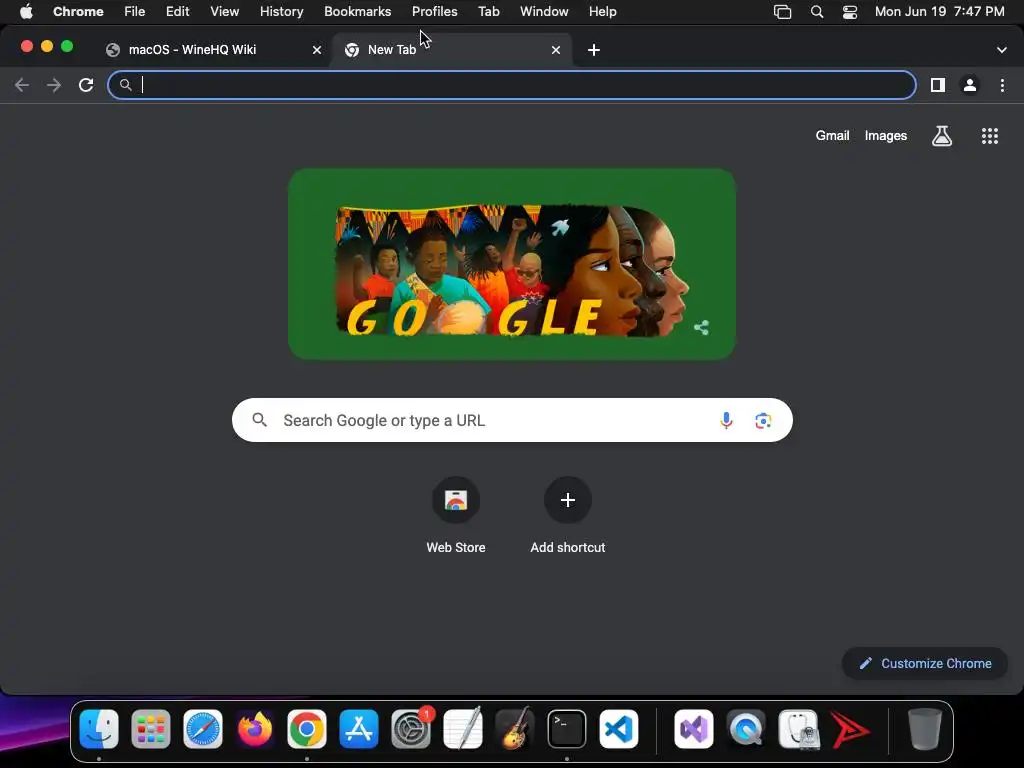Open the Apple menu
Viewport: 1024px width, 768px height.
(26, 12)
